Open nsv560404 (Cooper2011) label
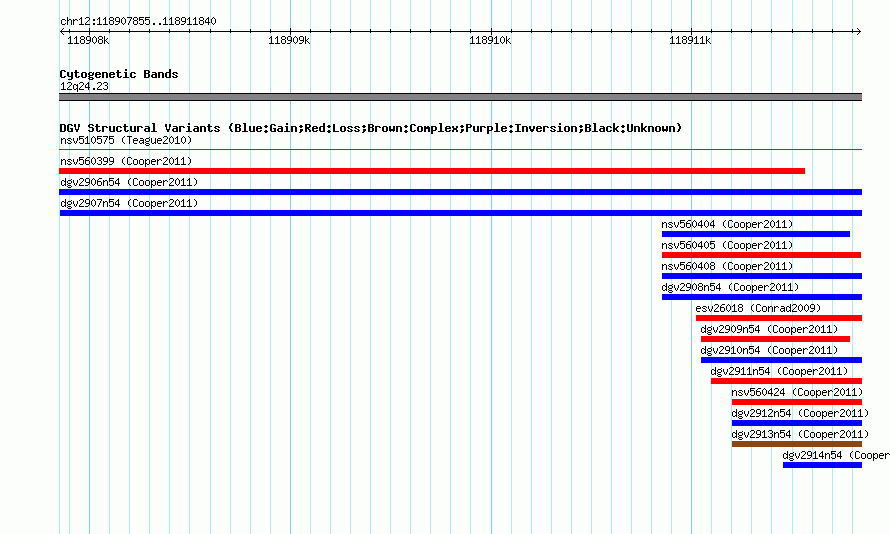The height and width of the screenshot is (534, 890). (x=727, y=224)
